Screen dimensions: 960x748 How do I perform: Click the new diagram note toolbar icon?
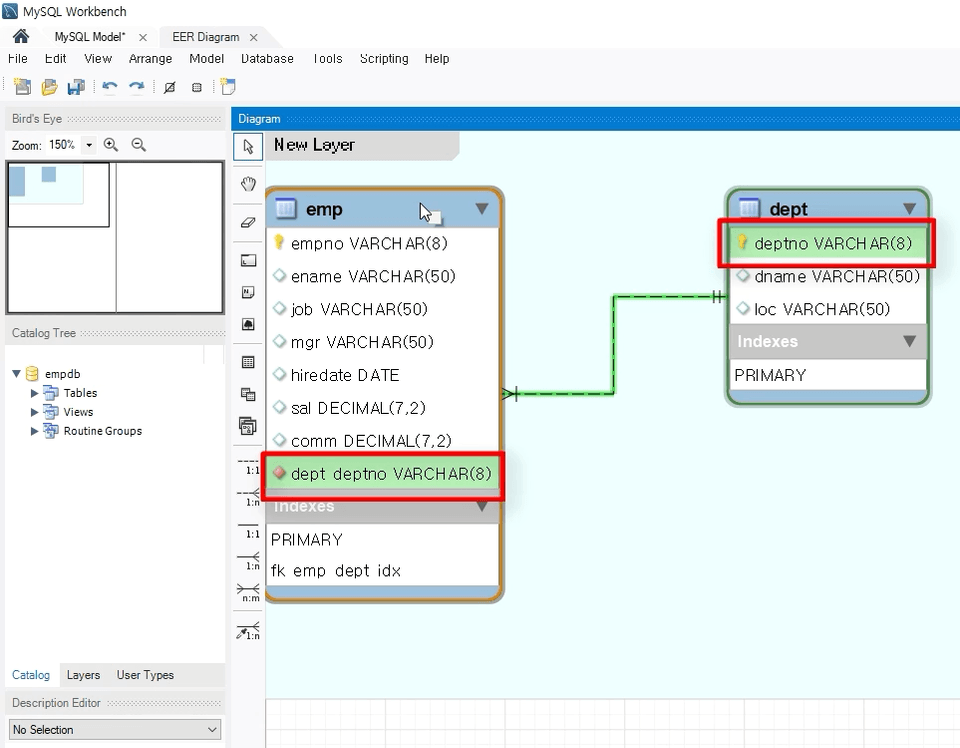coord(228,87)
